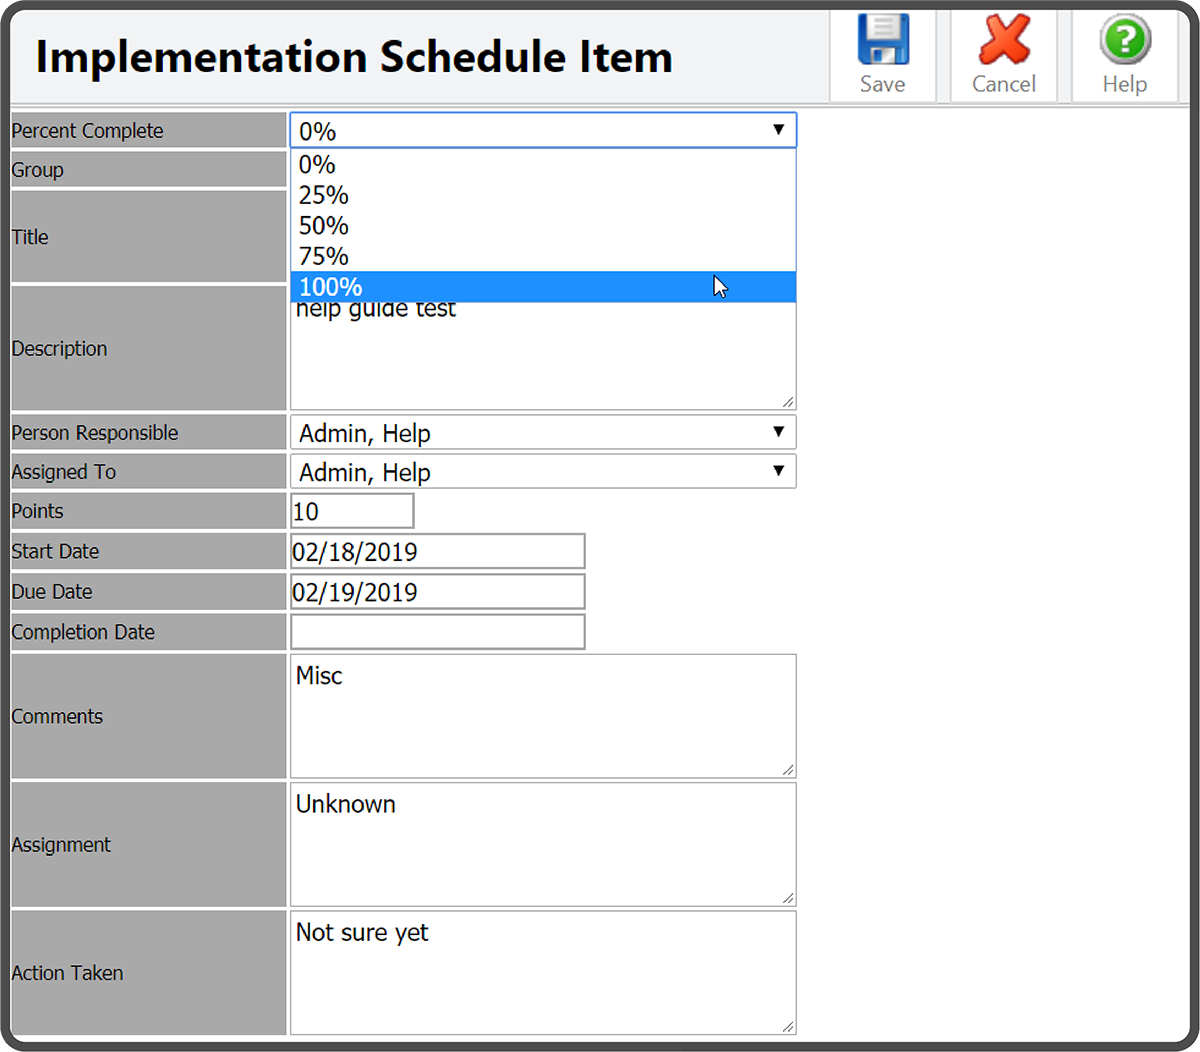
Task: Open Help with the green question mark icon
Action: point(1124,42)
